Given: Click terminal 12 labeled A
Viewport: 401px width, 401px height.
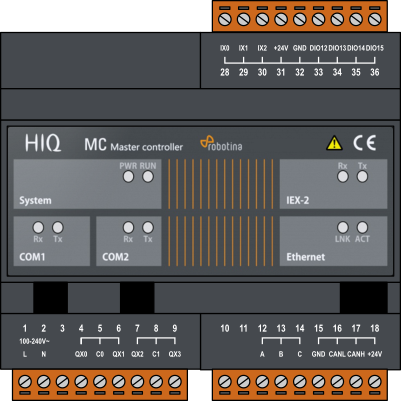Looking at the screenshot, I should point(262,382).
